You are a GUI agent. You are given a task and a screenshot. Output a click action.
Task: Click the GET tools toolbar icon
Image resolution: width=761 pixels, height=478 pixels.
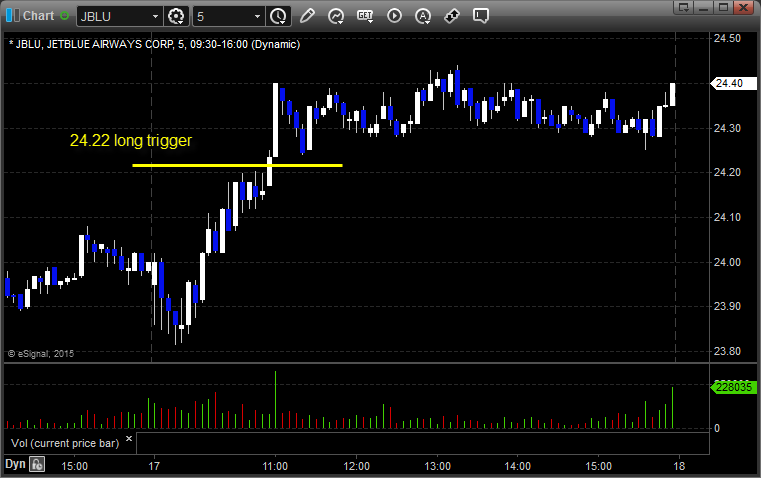point(365,16)
